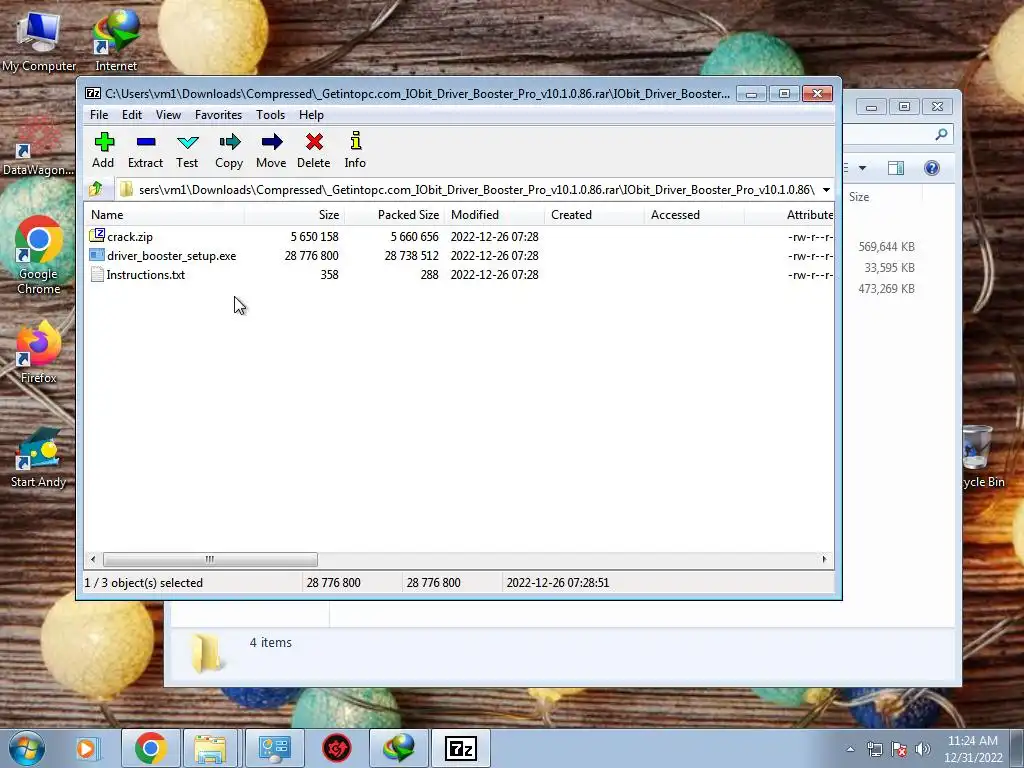Sort by Packed Size column header
Viewport: 1024px width, 768px height.
[394, 215]
